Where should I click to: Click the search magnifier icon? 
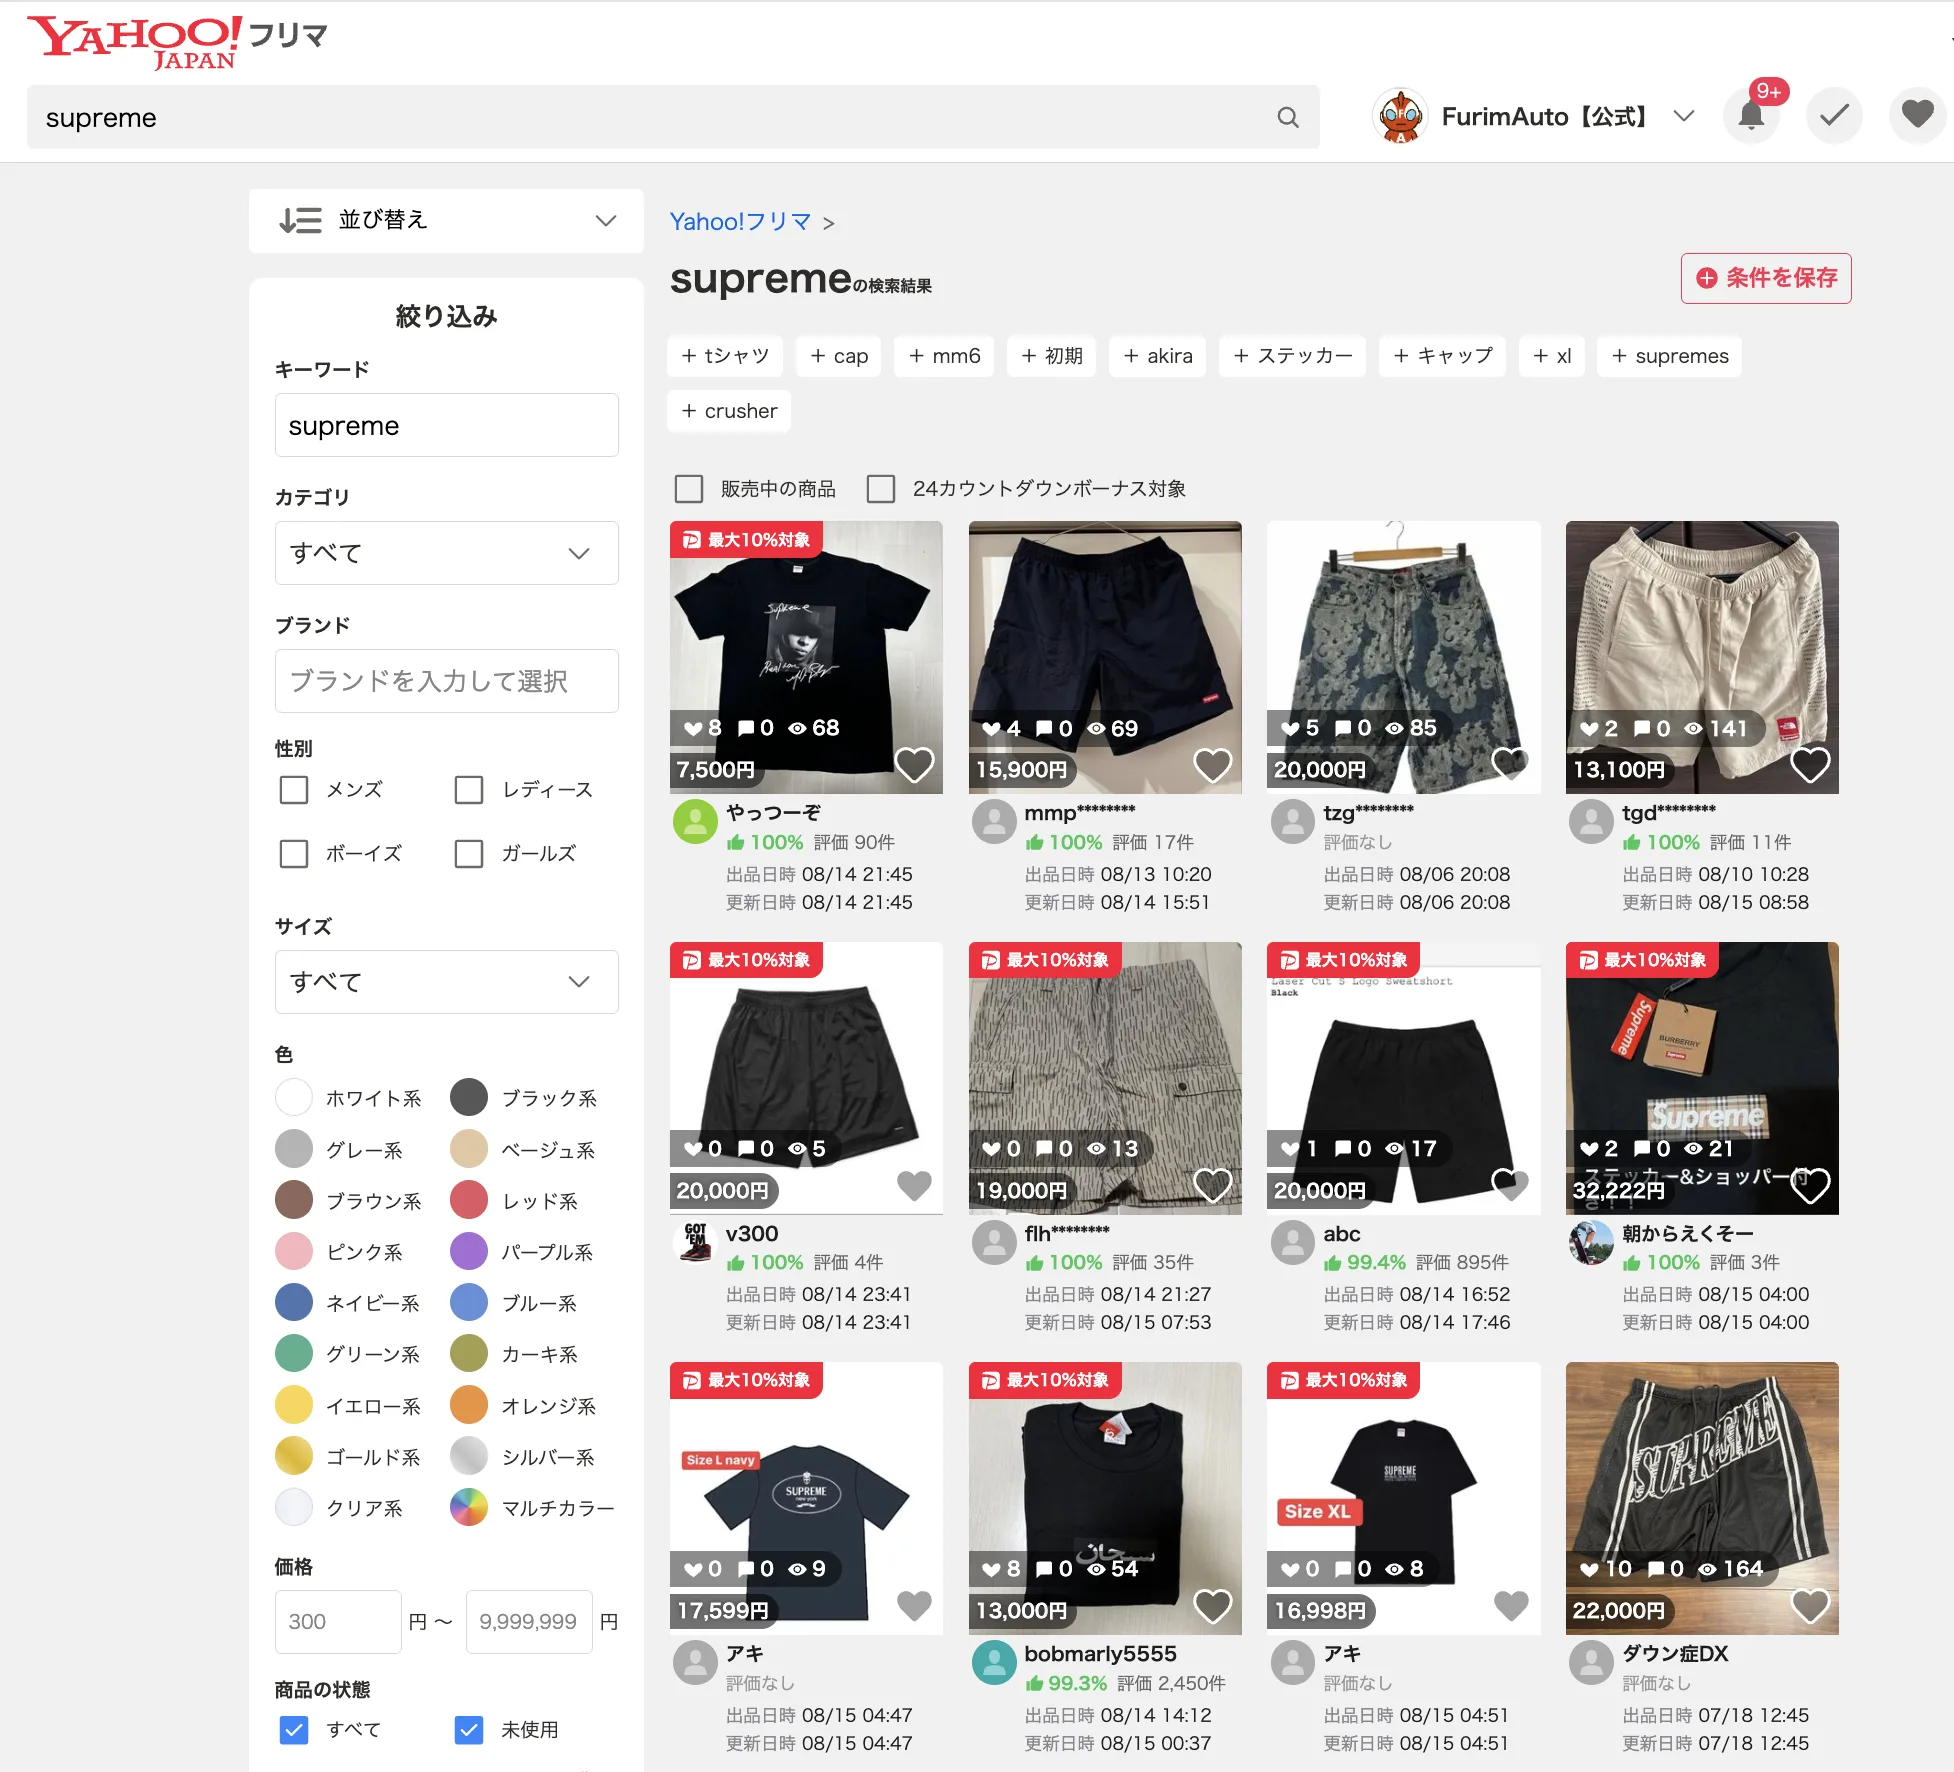[1288, 118]
